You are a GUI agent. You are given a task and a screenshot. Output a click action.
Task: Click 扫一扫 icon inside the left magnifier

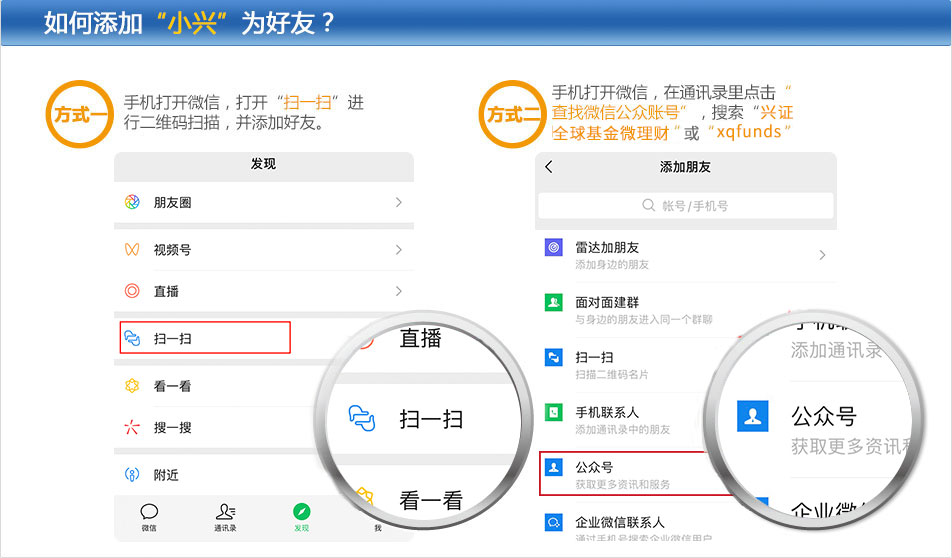coord(362,418)
